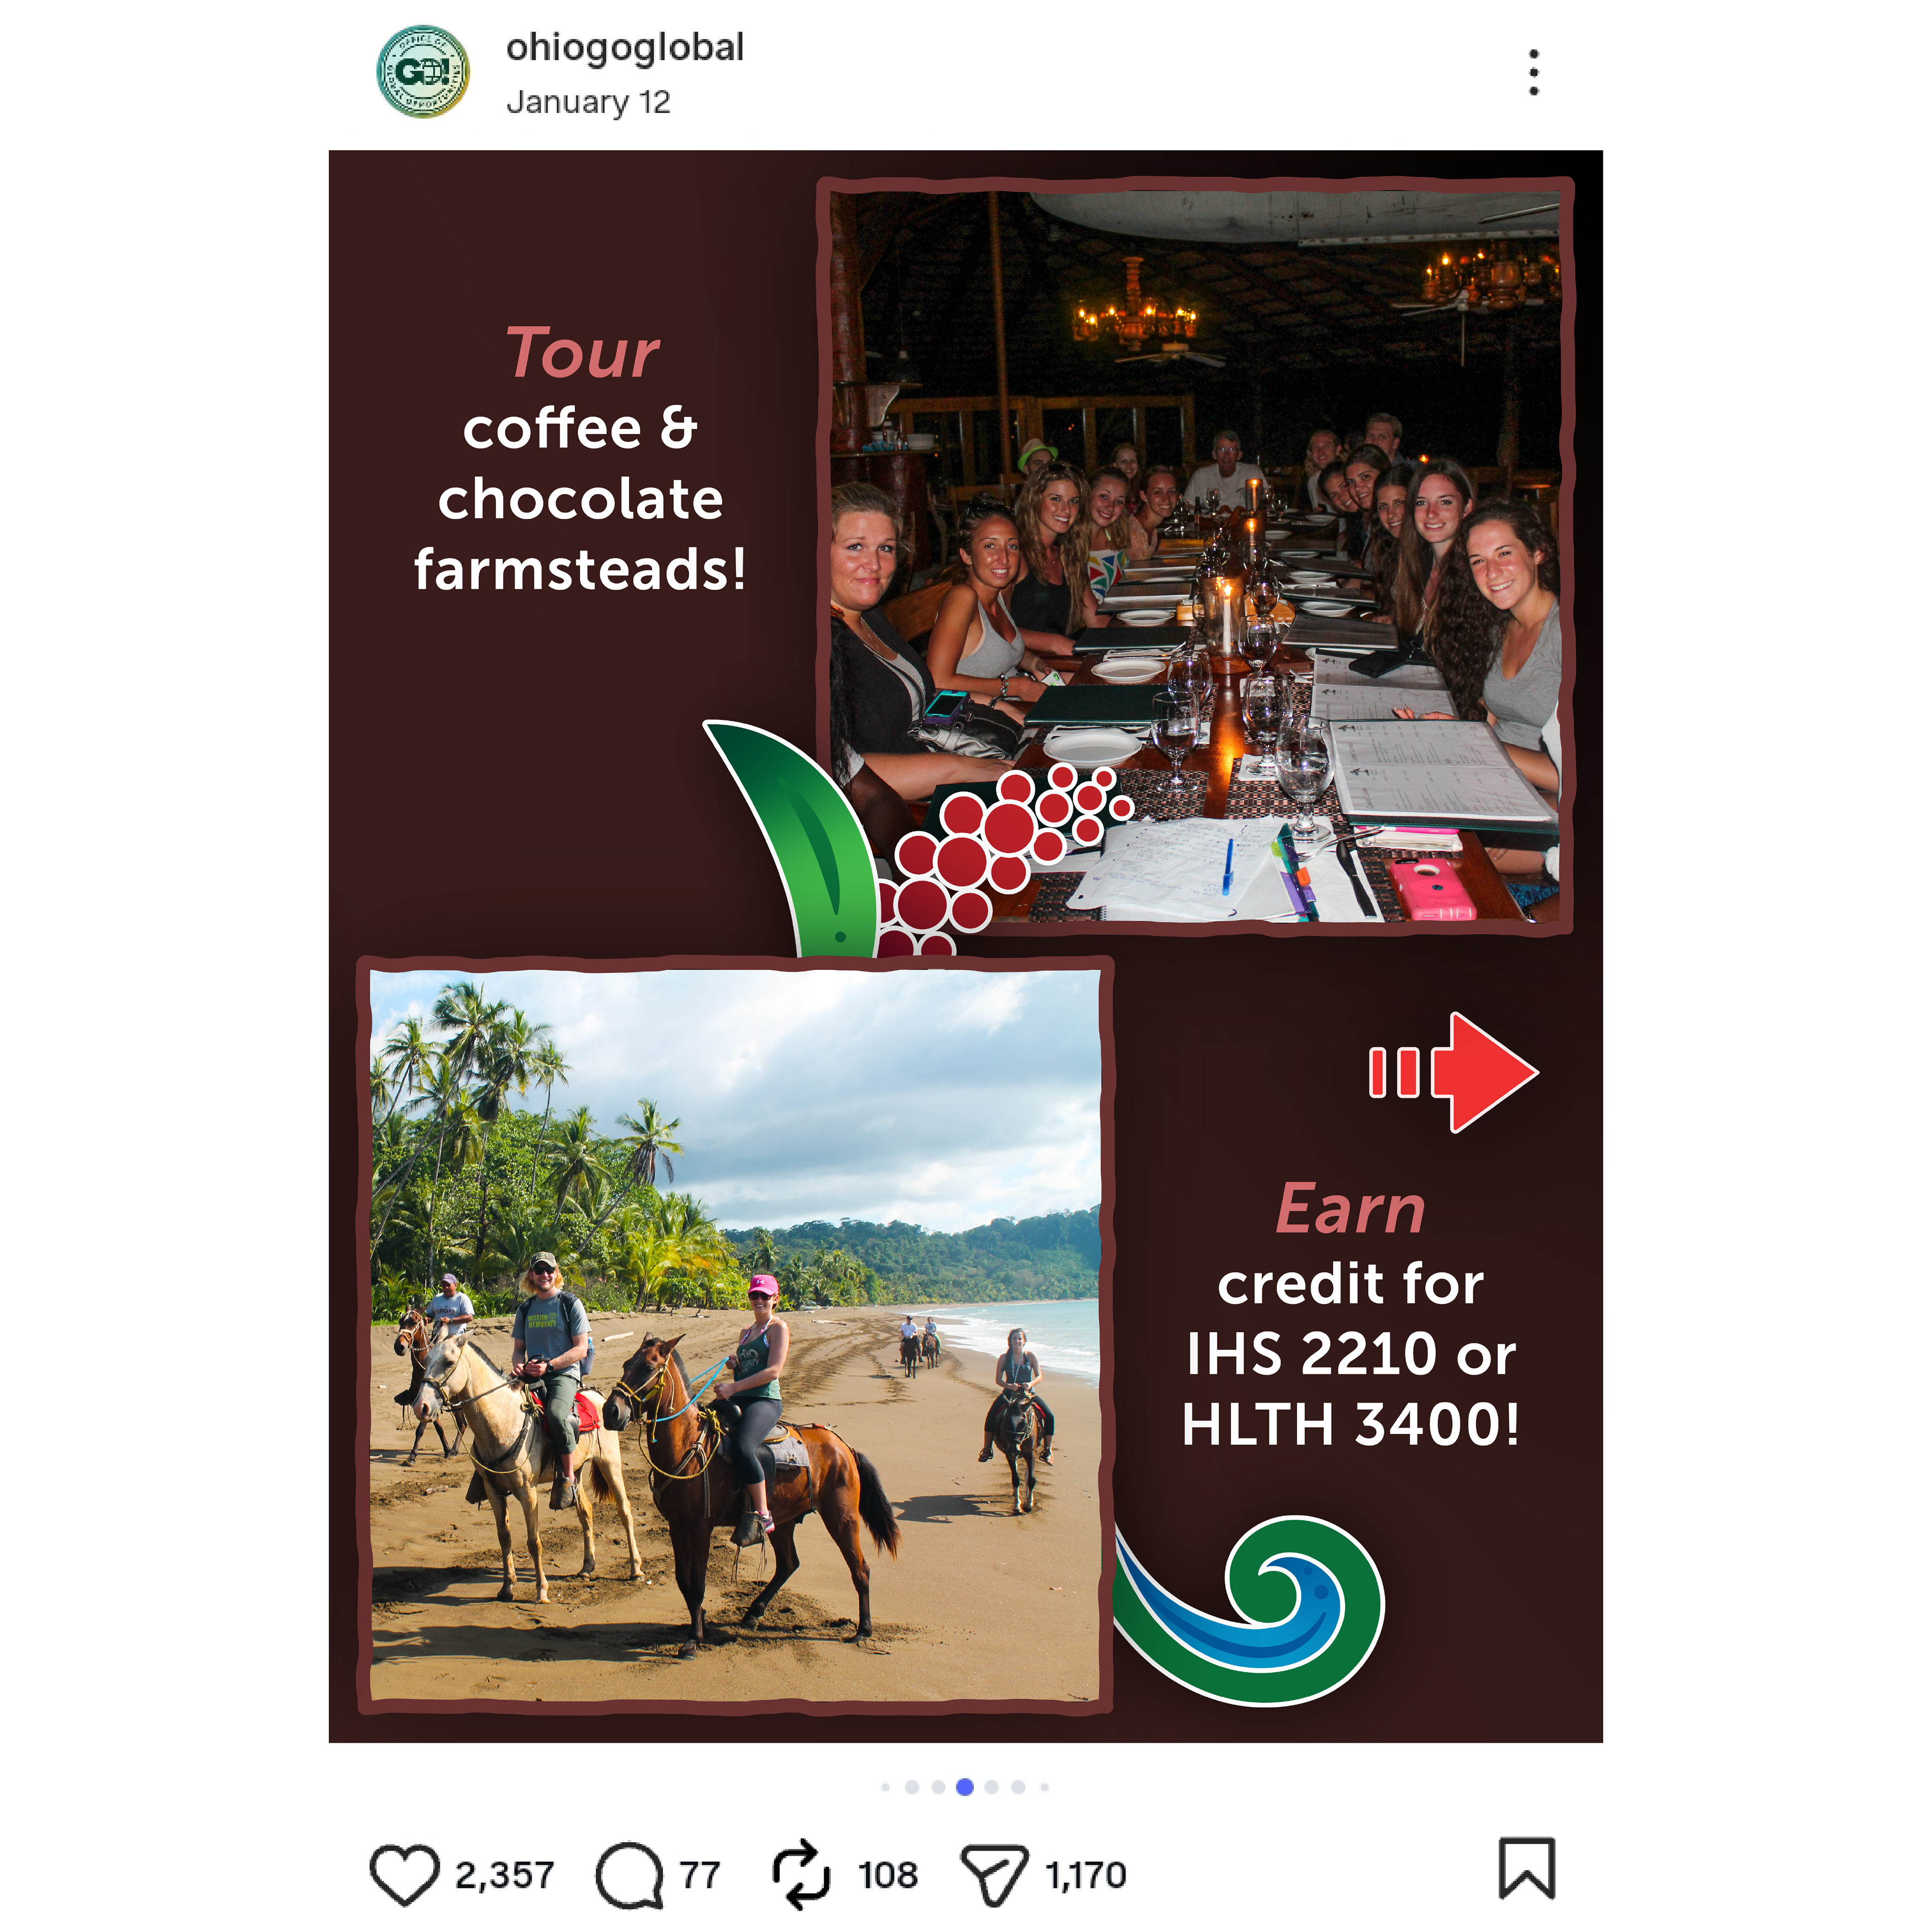Image resolution: width=1932 pixels, height=1932 pixels.
Task: Open the beach horseback riding photo
Action: pyautogui.click(x=735, y=1335)
